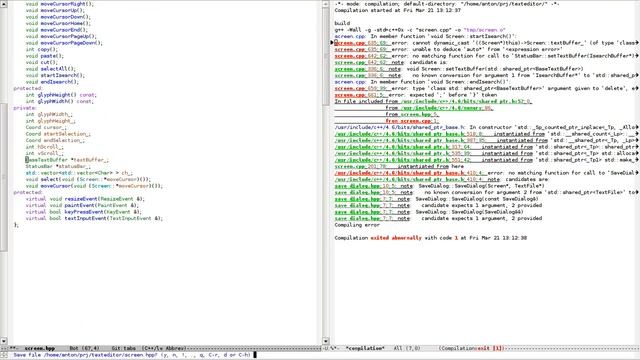Click the scrollbar thumb in screen.hpp pane

coord(4,177)
